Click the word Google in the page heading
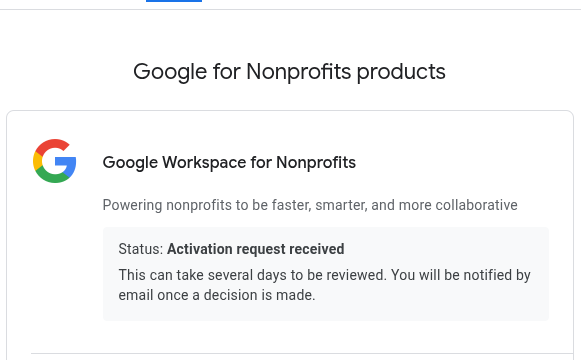This screenshot has height=360, width=581. click(170, 72)
